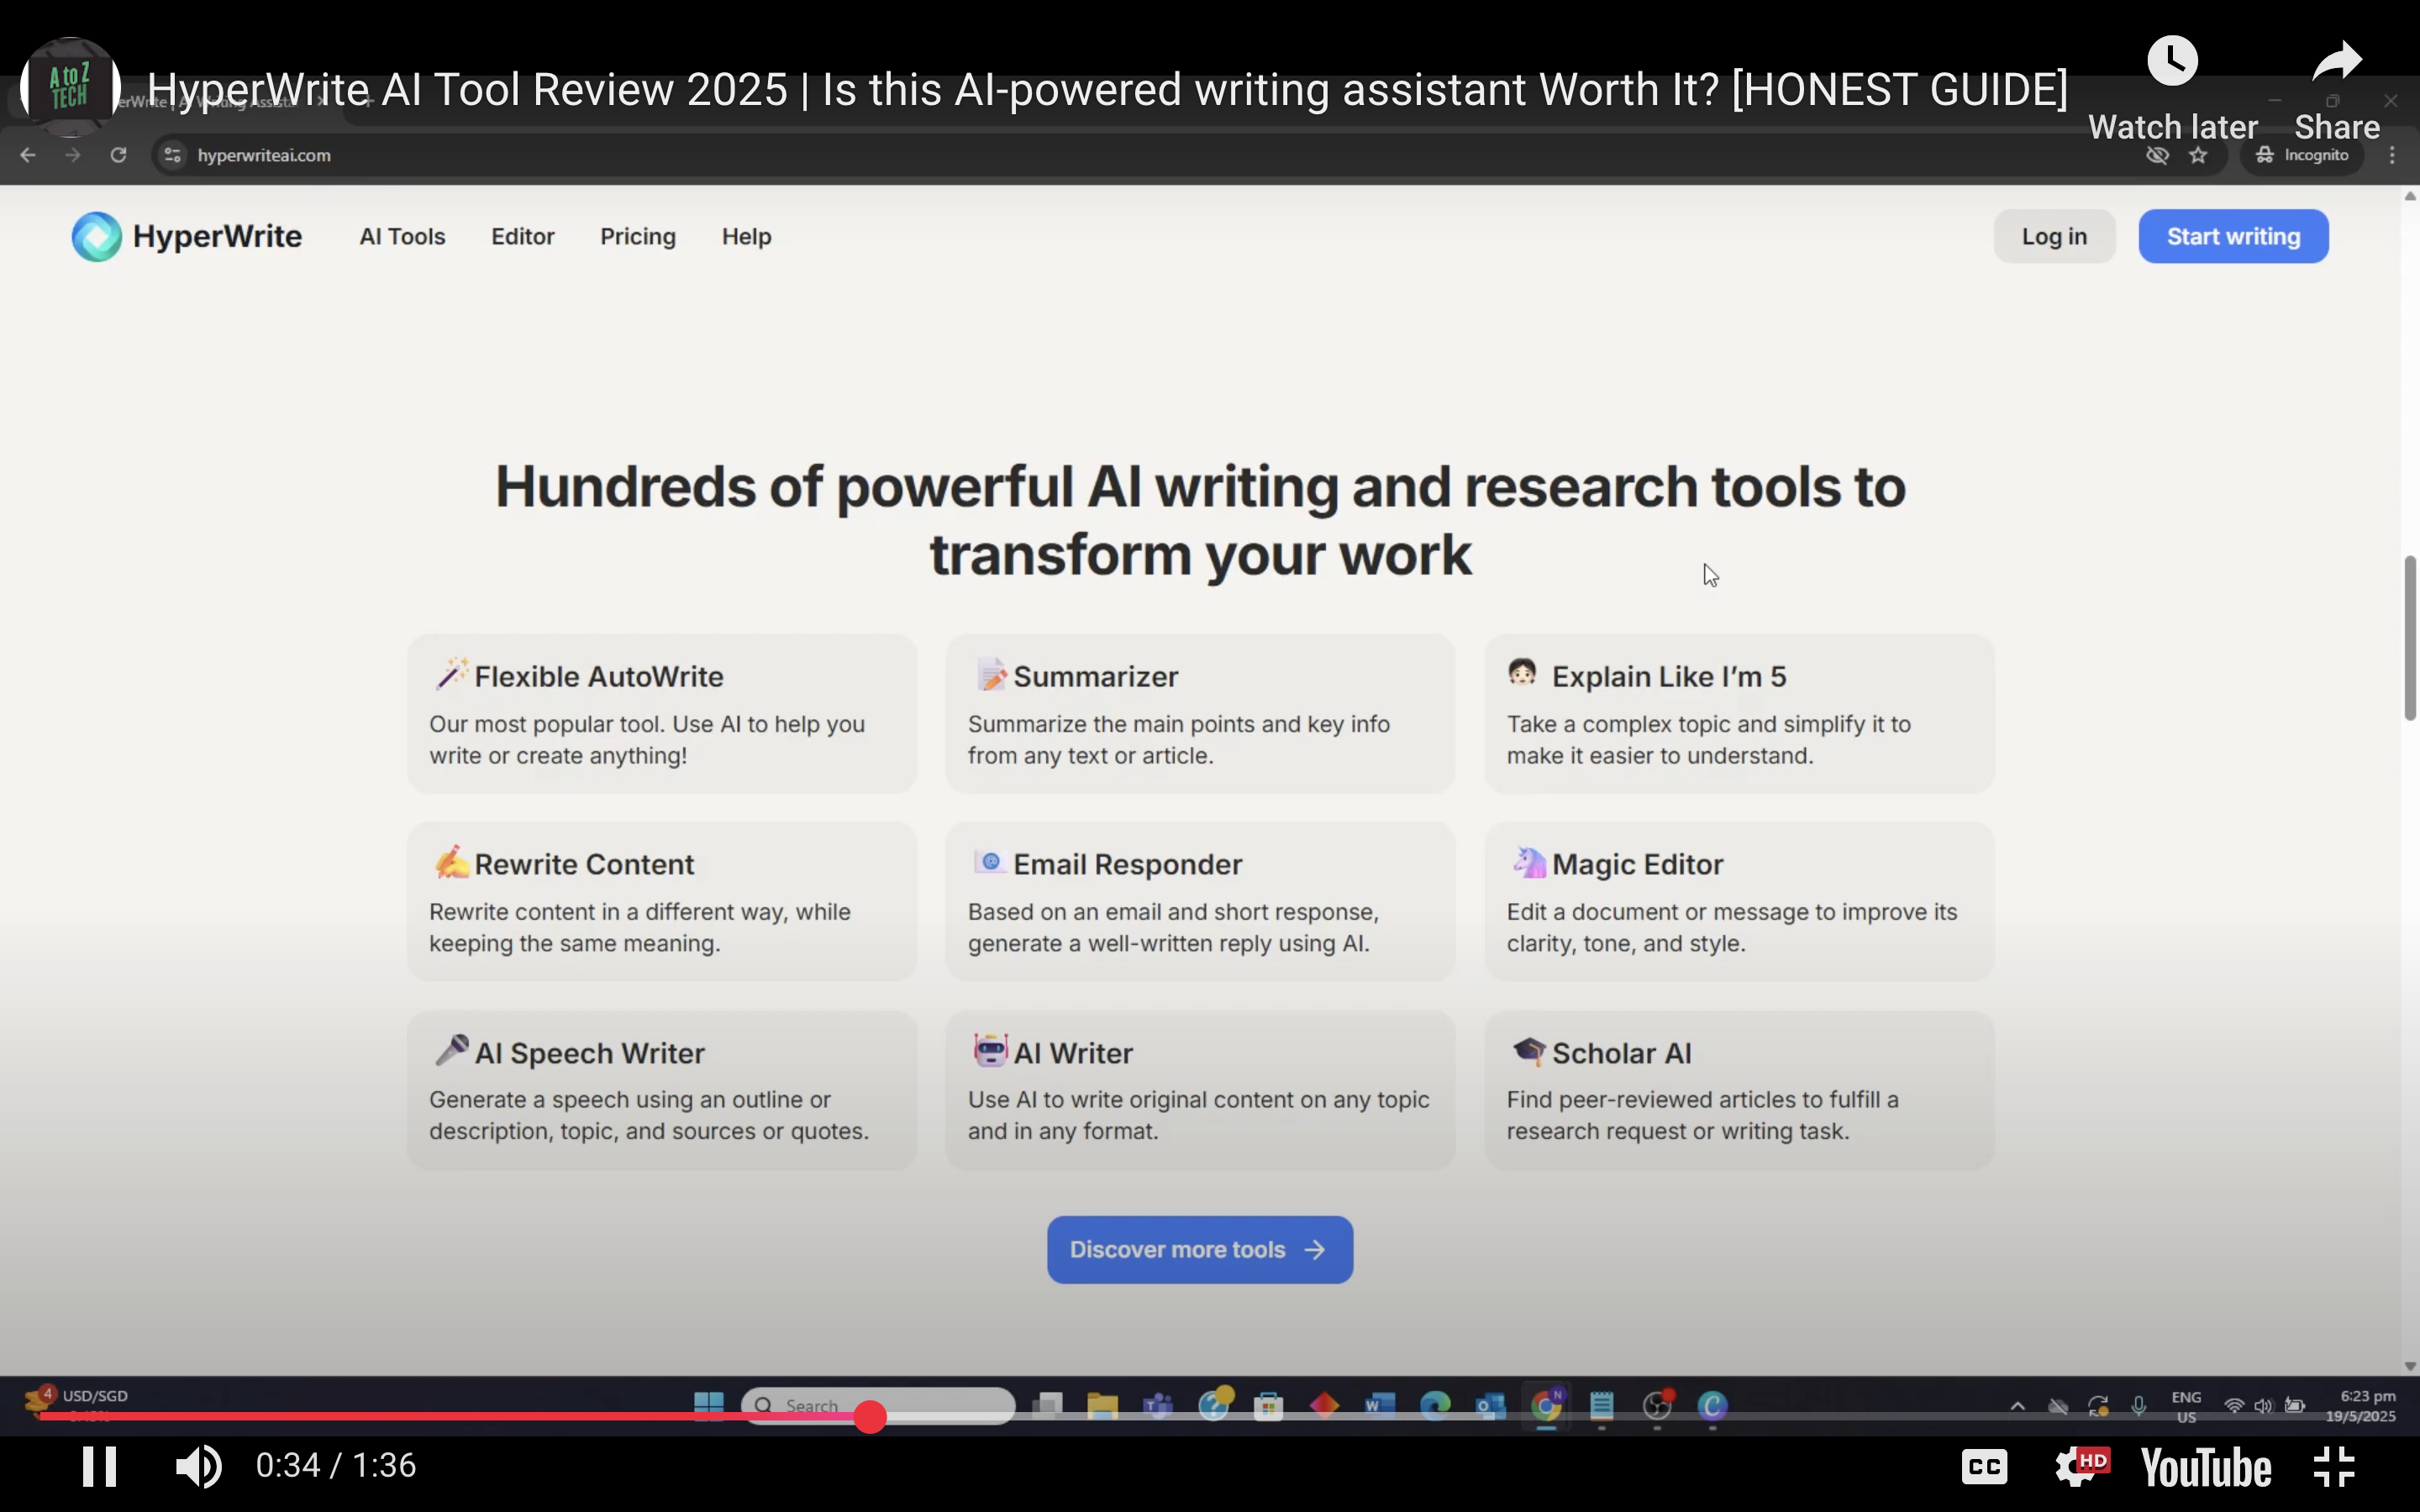Open Microsoft Store from the taskbar

coord(1268,1406)
